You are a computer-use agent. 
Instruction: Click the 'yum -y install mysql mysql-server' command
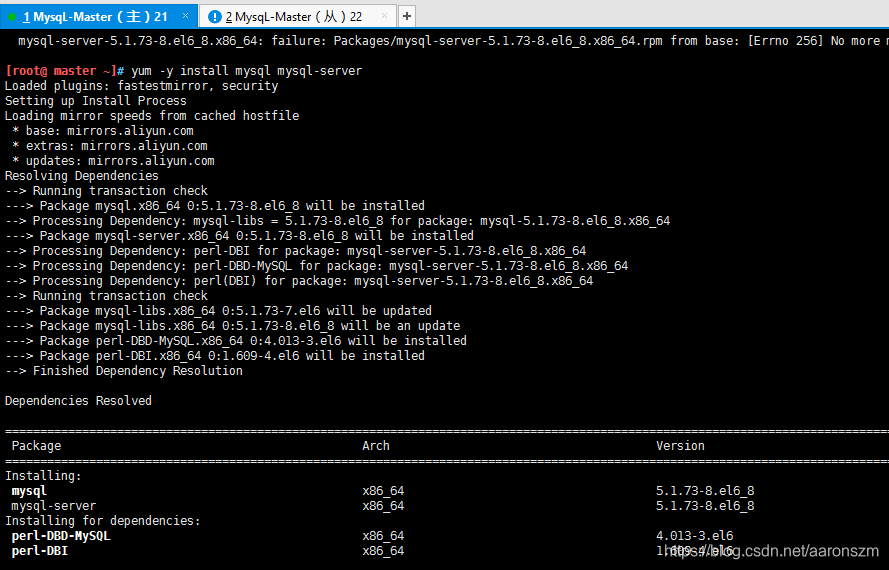pyautogui.click(x=247, y=71)
